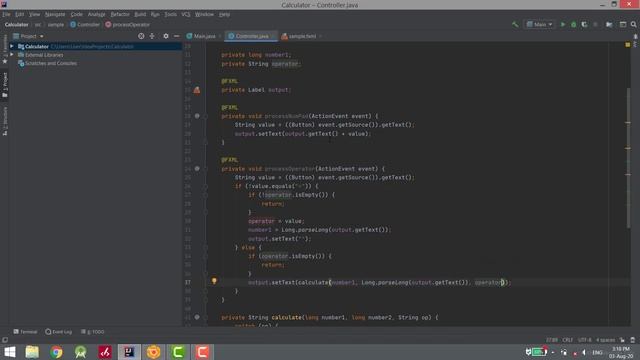Viewport: 640px width, 360px height.
Task: Open the Tools menu
Action: pos(170,14)
